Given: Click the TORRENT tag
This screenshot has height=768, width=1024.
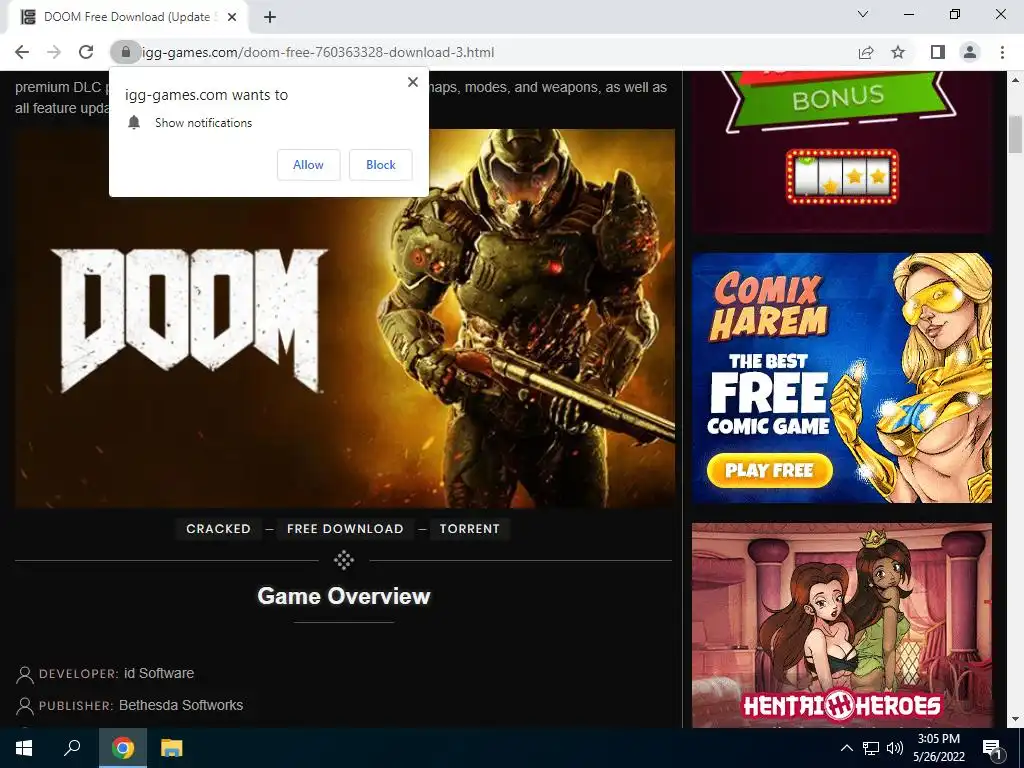Looking at the screenshot, I should pyautogui.click(x=470, y=529).
